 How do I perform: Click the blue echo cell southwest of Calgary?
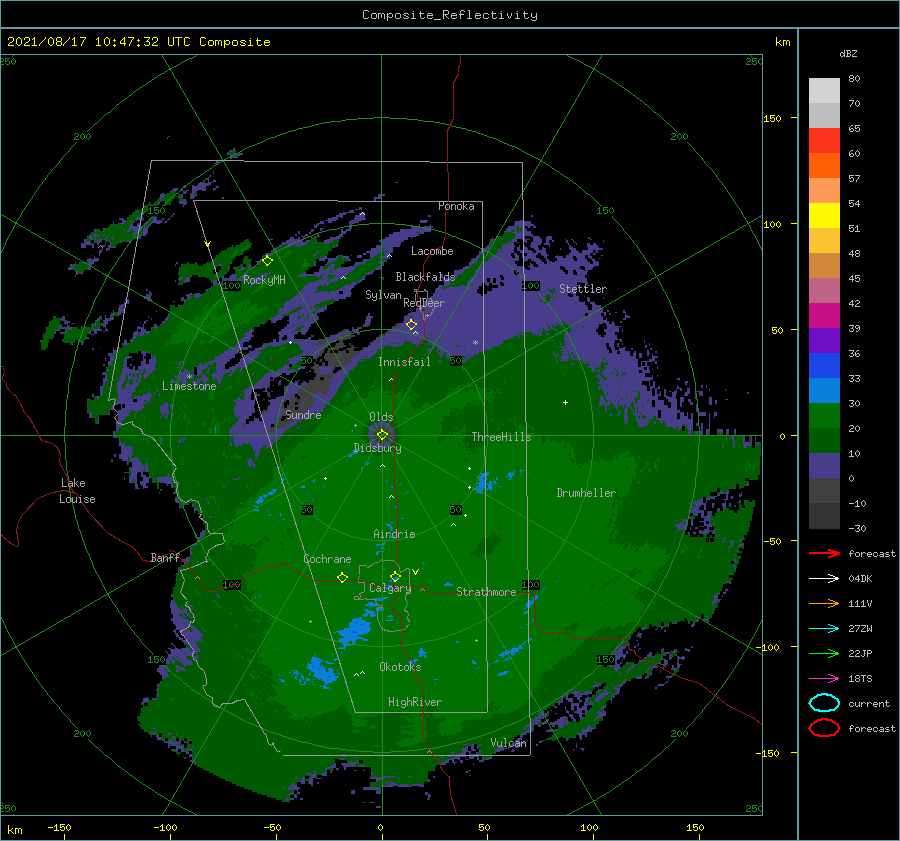coord(354,630)
